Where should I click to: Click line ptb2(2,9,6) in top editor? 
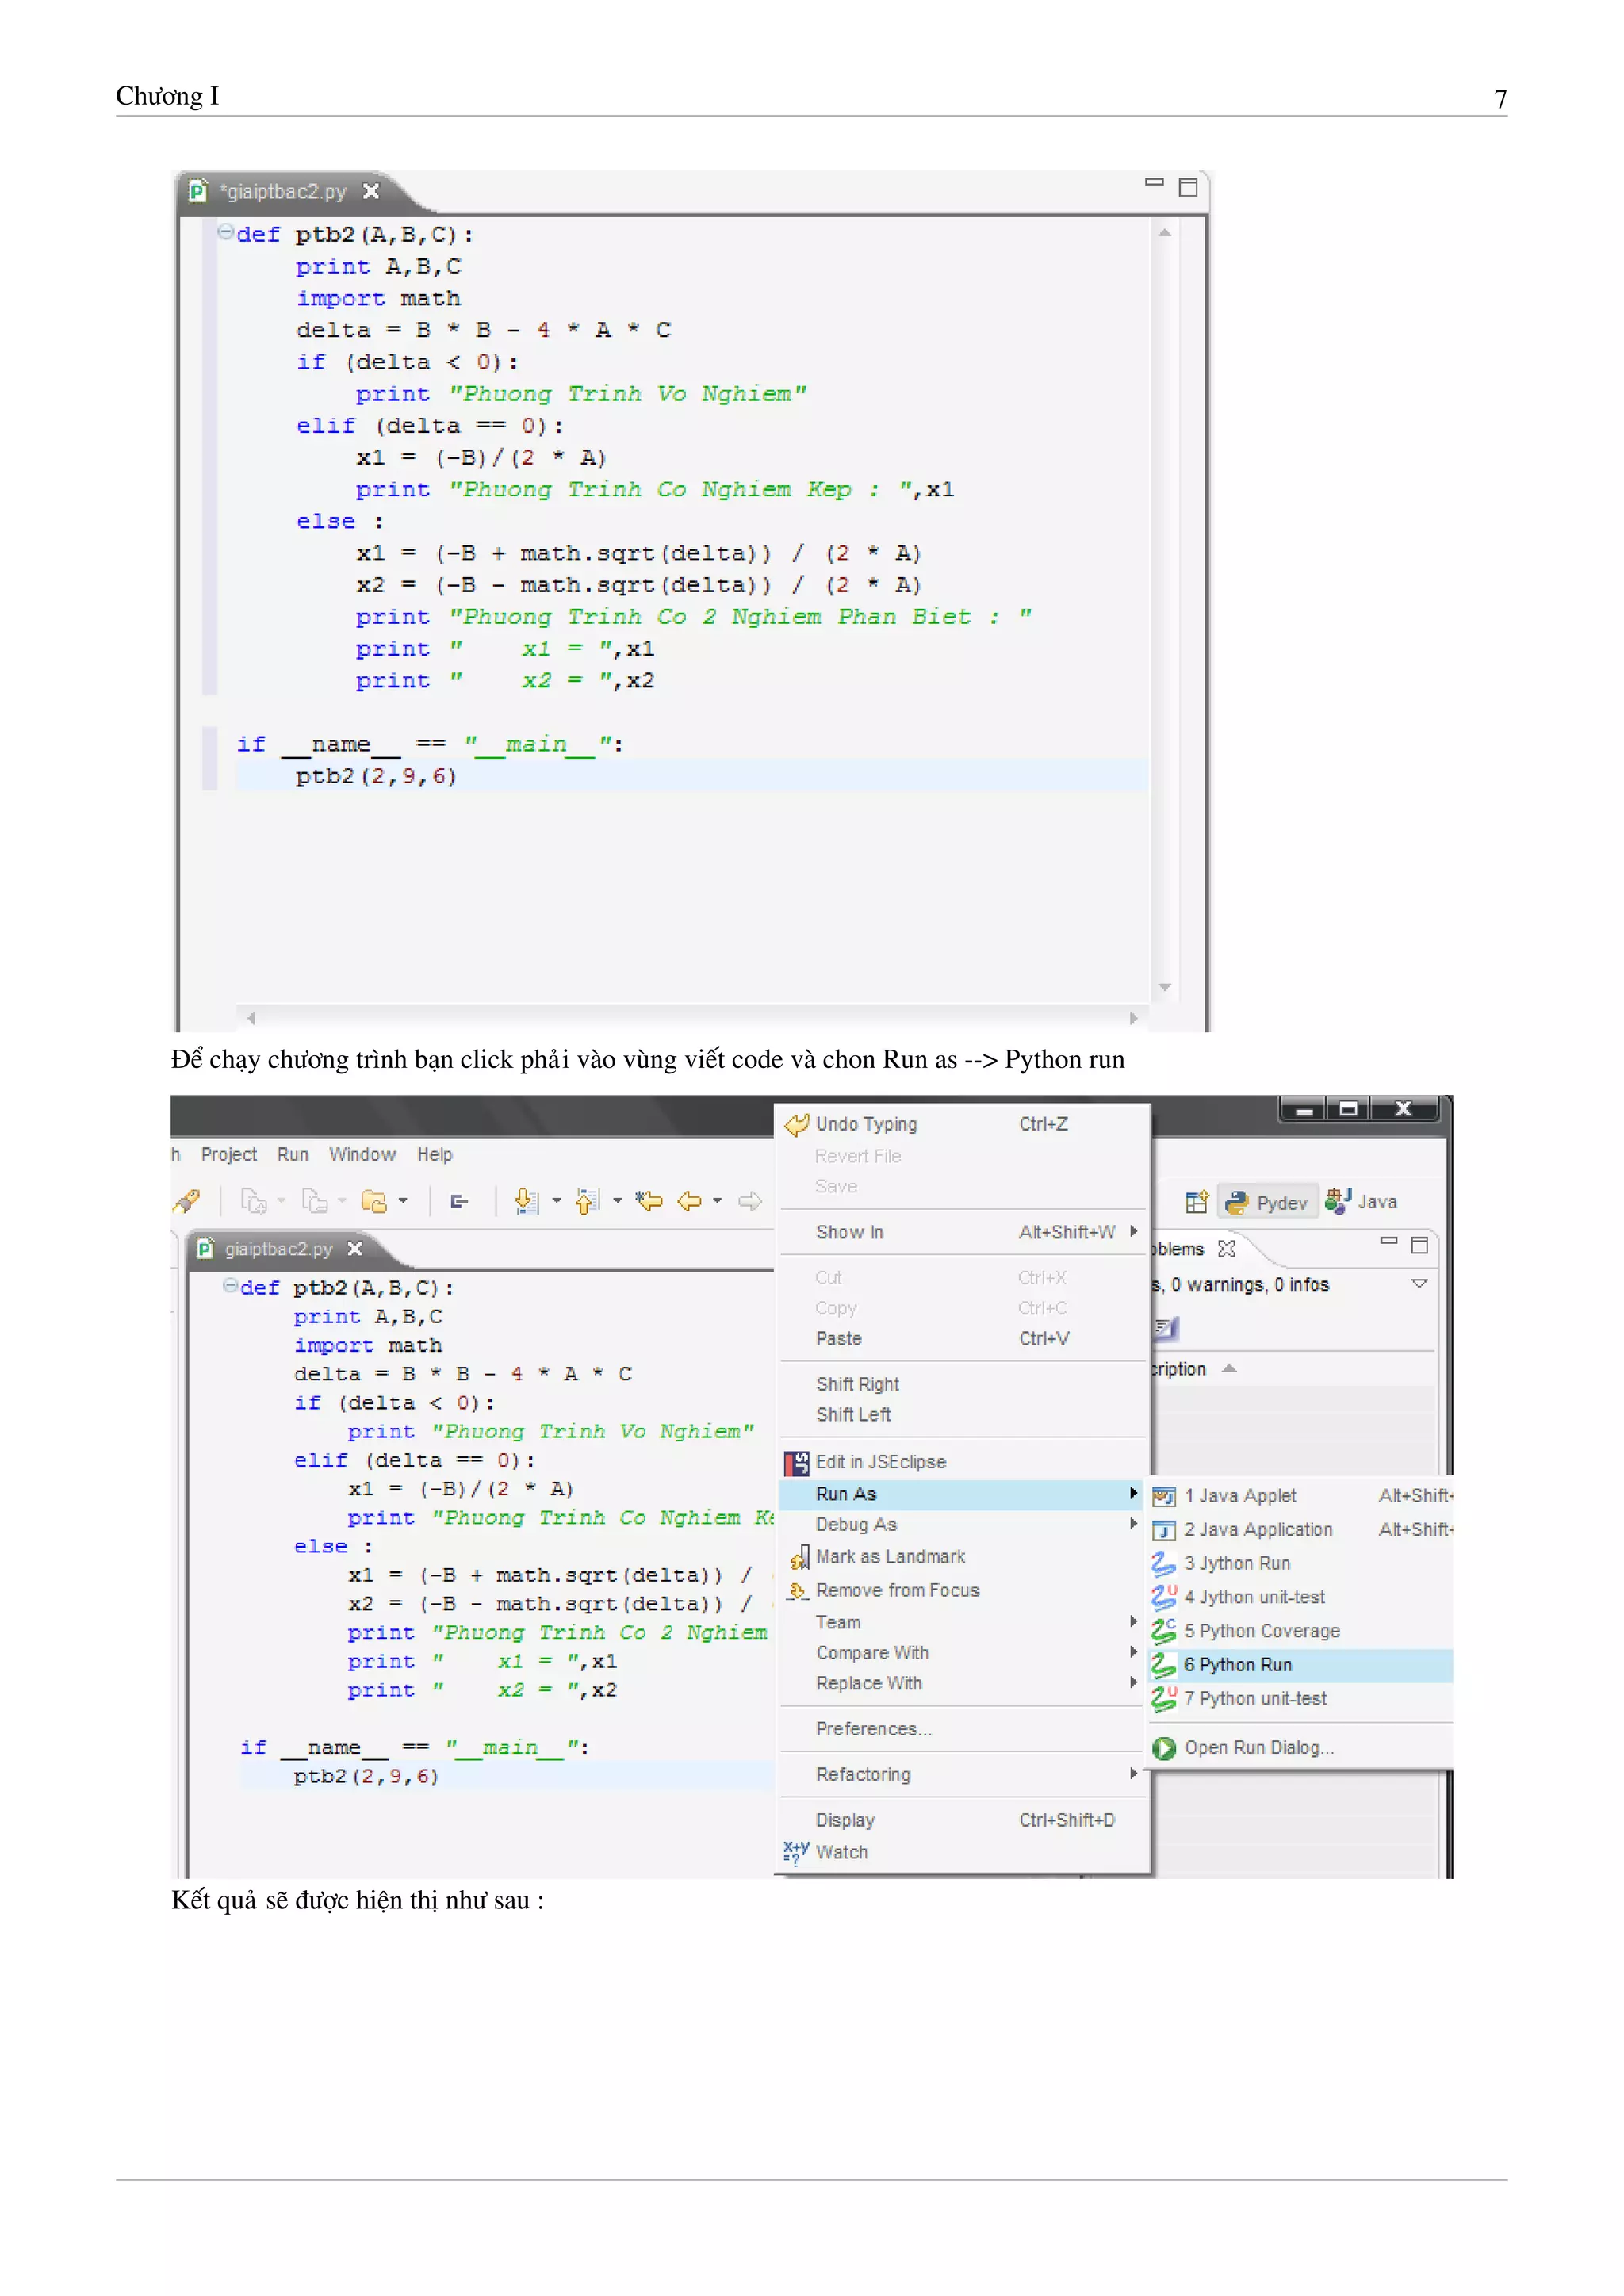[692, 776]
